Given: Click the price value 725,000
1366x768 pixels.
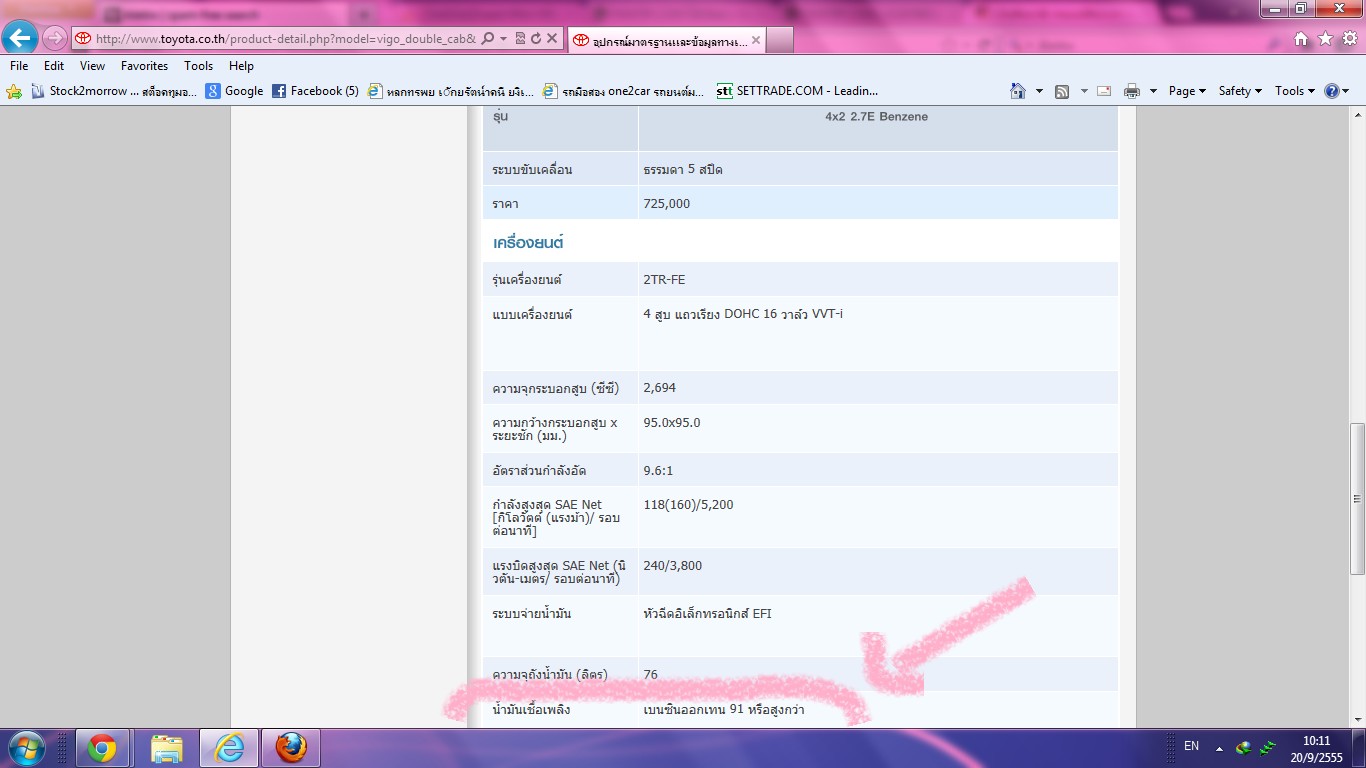Looking at the screenshot, I should click(x=667, y=204).
